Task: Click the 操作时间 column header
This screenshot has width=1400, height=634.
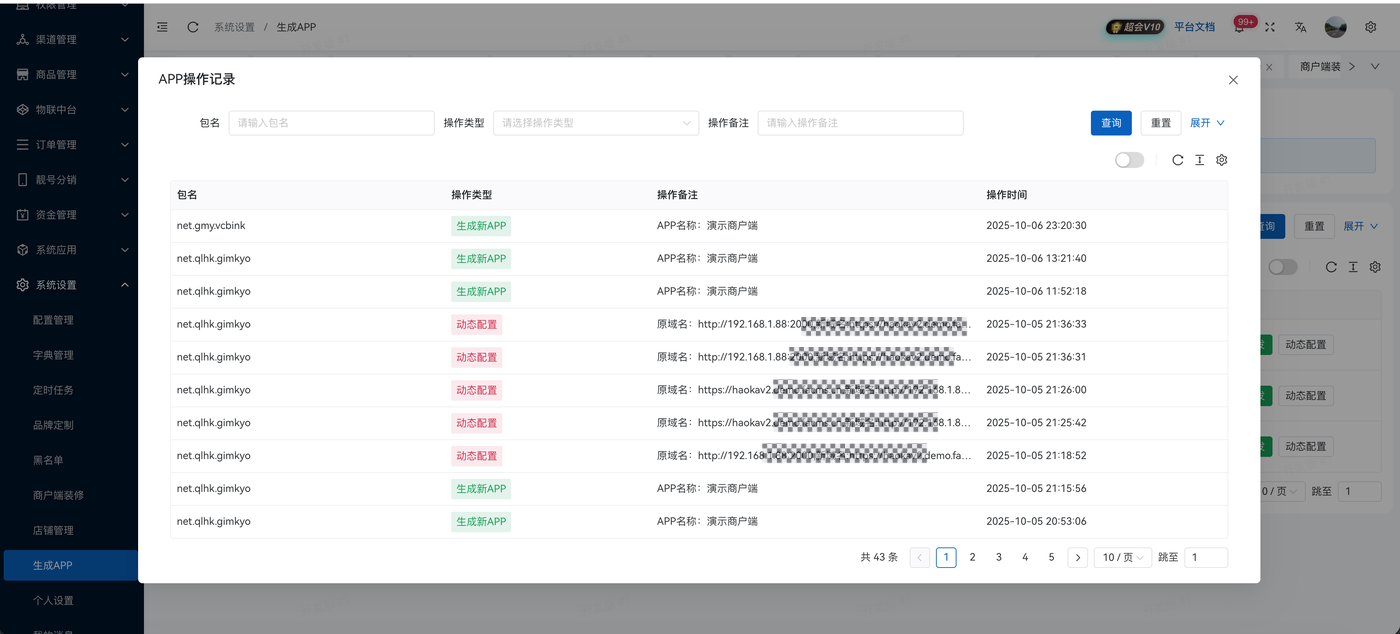Action: [1007, 195]
